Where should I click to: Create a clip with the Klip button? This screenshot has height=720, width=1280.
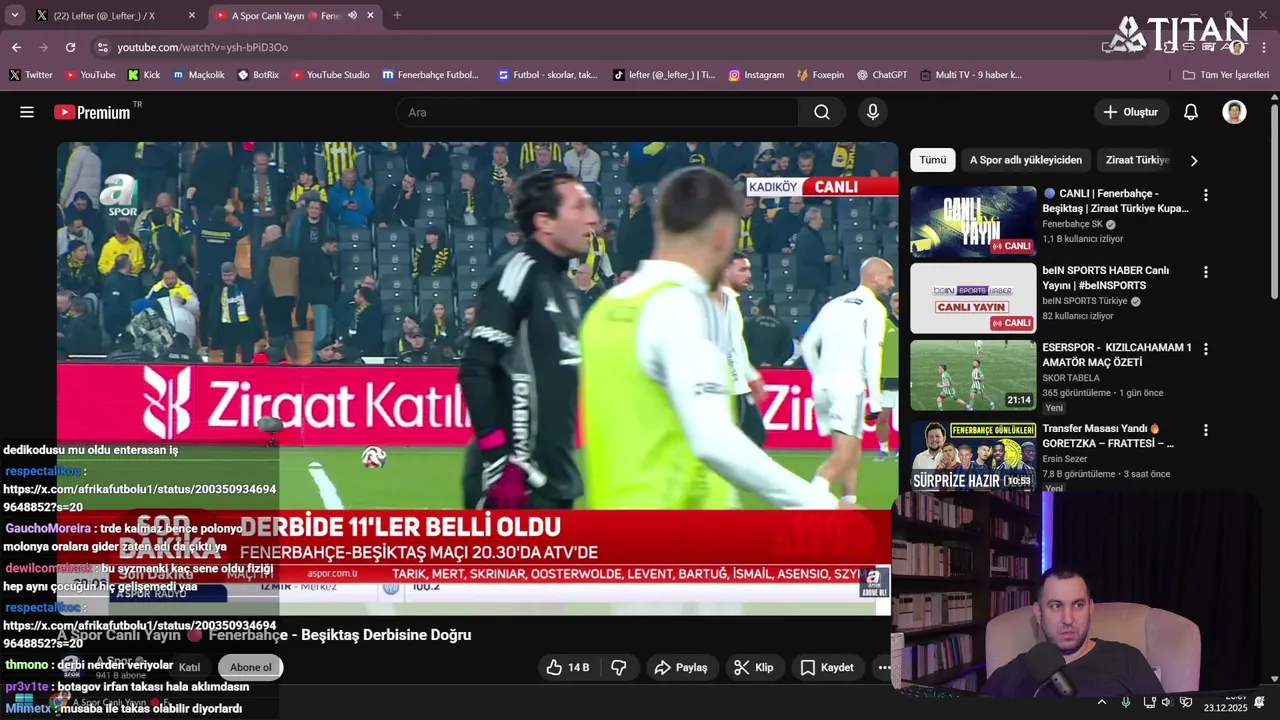pos(754,667)
